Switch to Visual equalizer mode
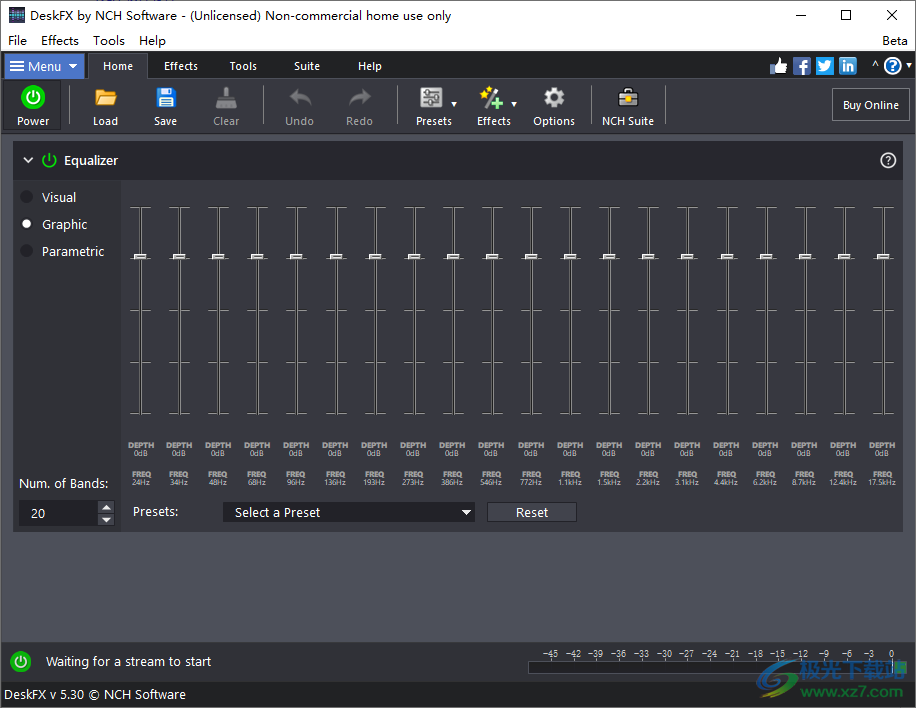This screenshot has height=708, width=916. pyautogui.click(x=27, y=197)
